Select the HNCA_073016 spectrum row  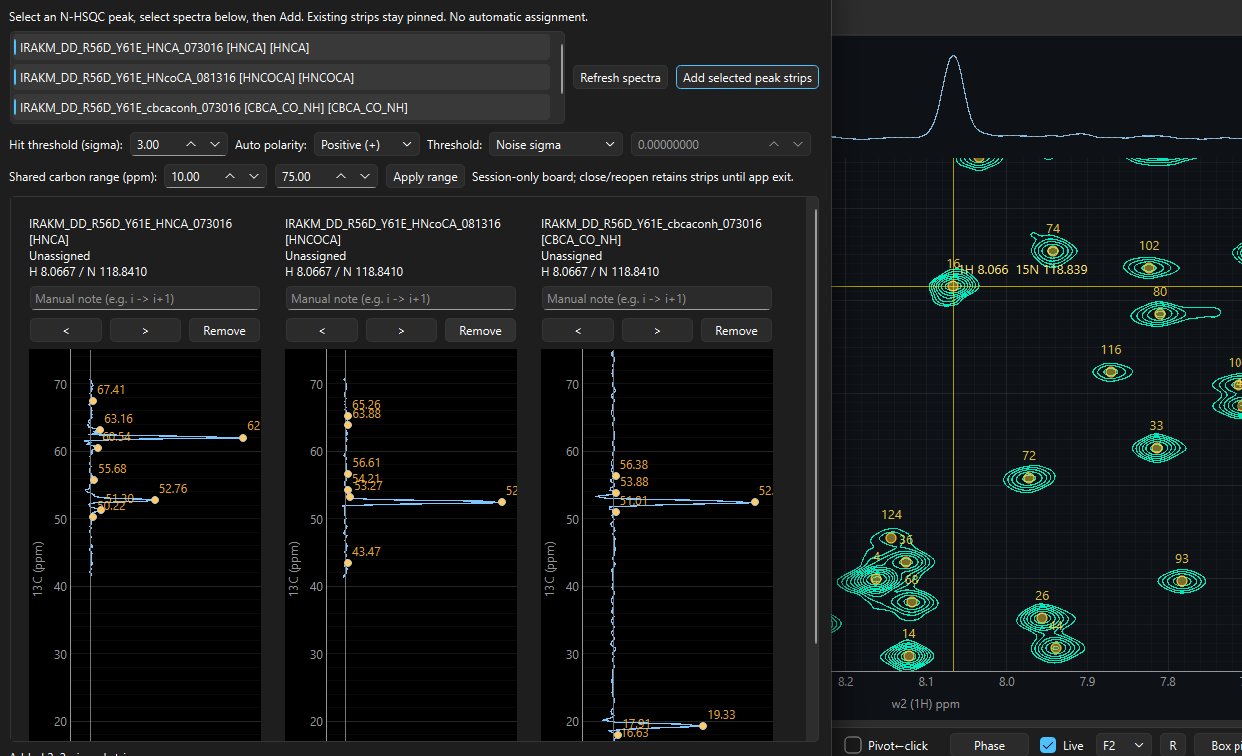click(x=281, y=47)
